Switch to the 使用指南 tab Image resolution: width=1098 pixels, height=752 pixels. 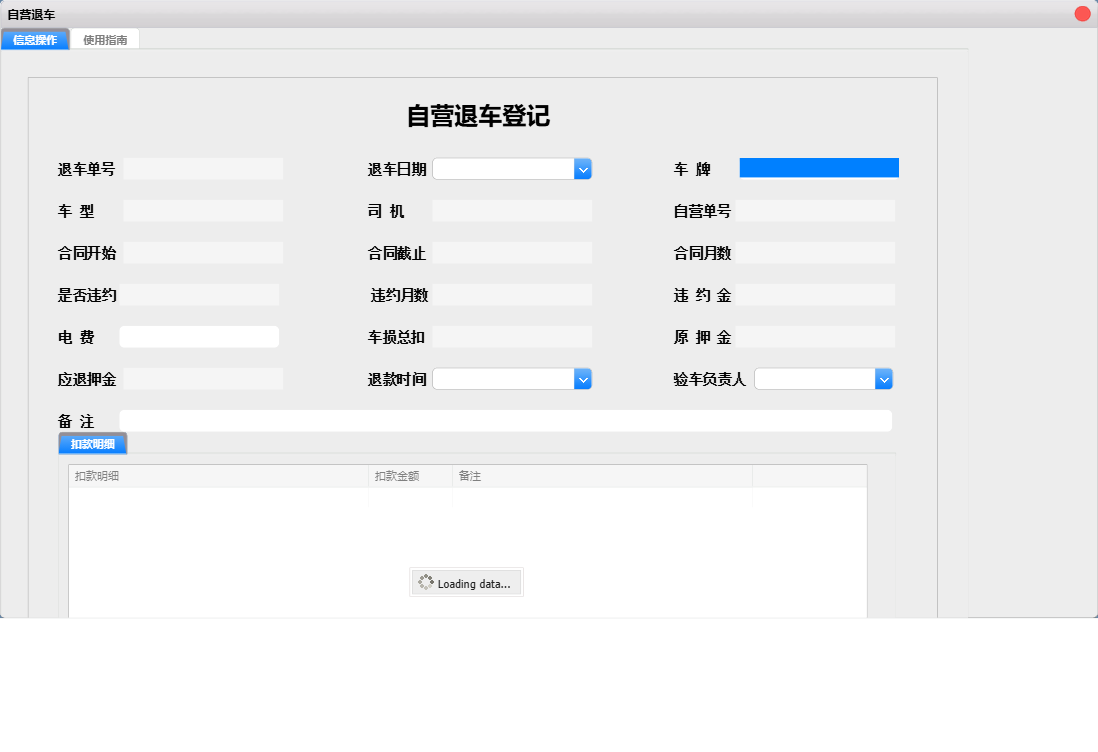point(105,39)
